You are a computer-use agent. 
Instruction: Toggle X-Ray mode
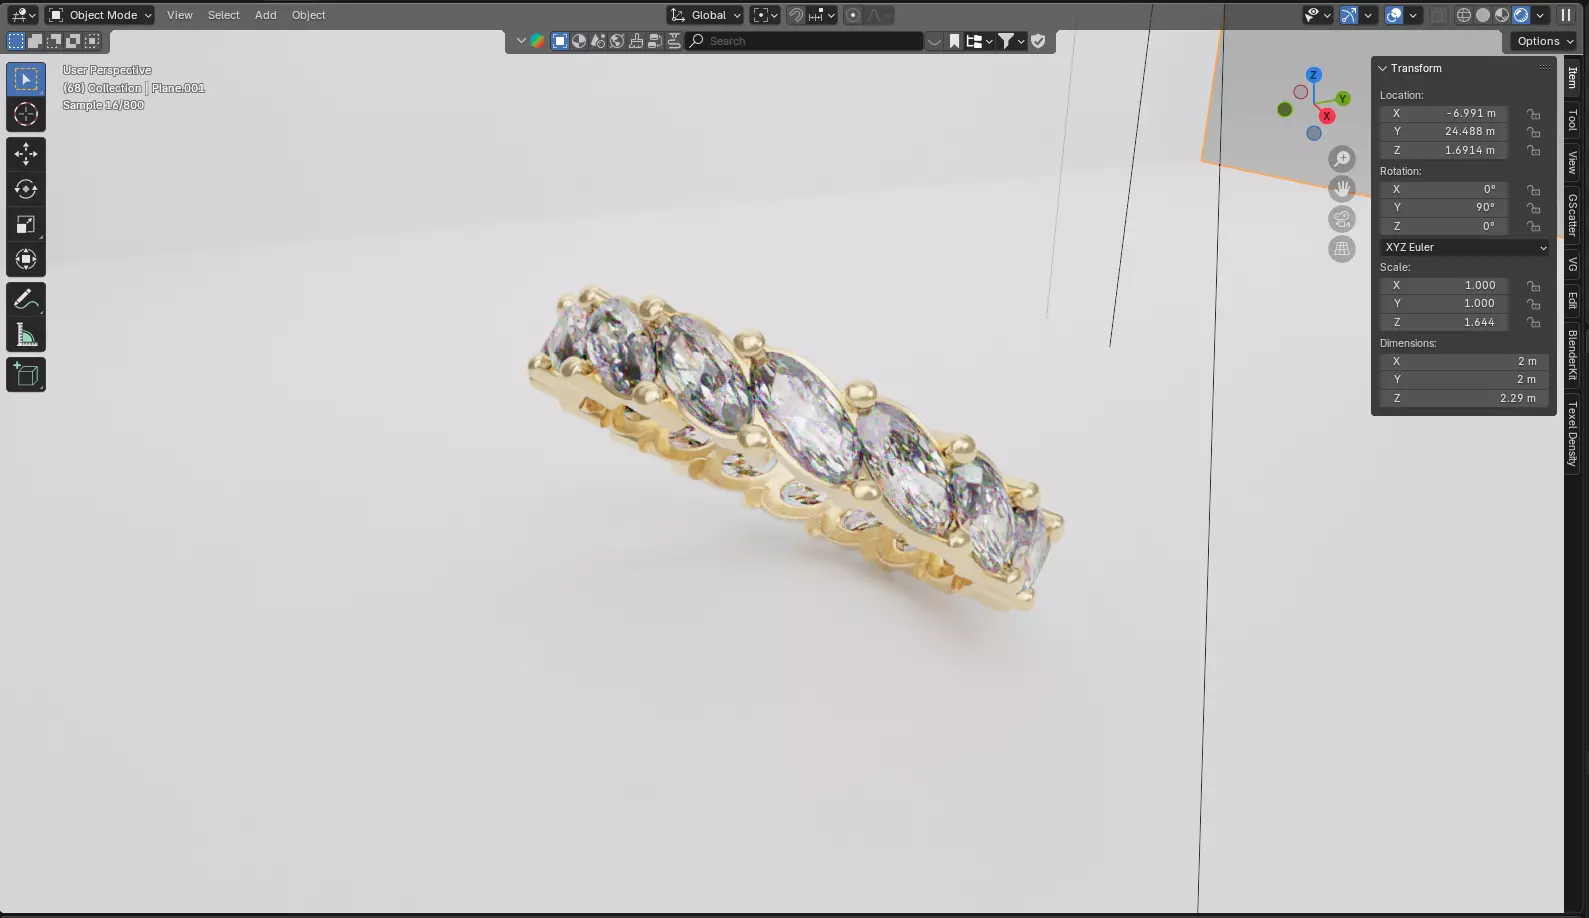pyautogui.click(x=1438, y=15)
